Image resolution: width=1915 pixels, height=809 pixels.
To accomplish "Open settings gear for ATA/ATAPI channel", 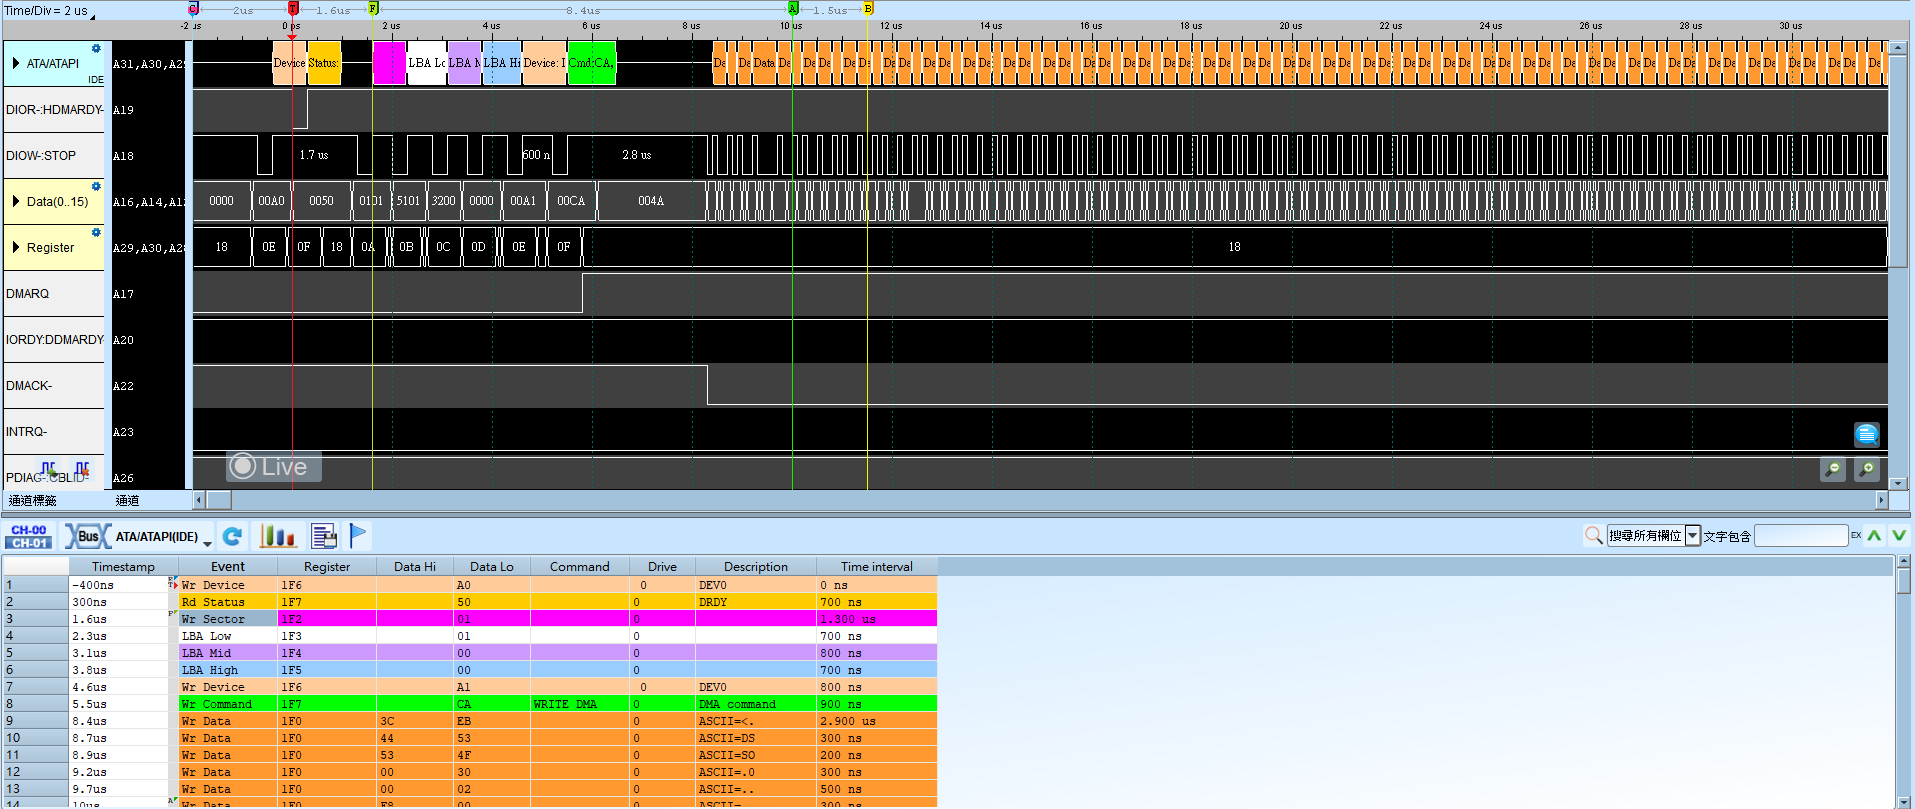I will [x=96, y=48].
